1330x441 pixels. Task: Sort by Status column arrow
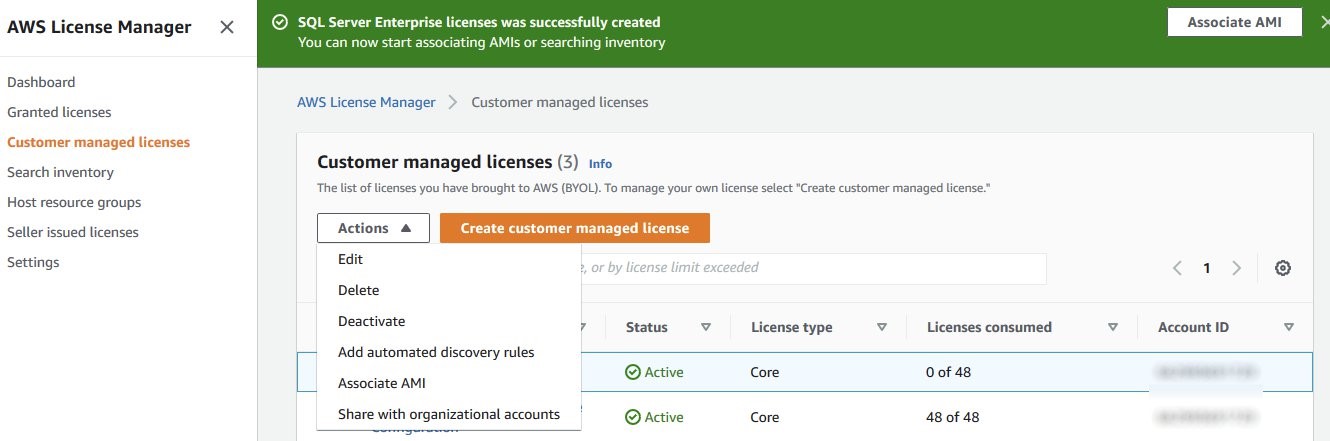(x=706, y=327)
